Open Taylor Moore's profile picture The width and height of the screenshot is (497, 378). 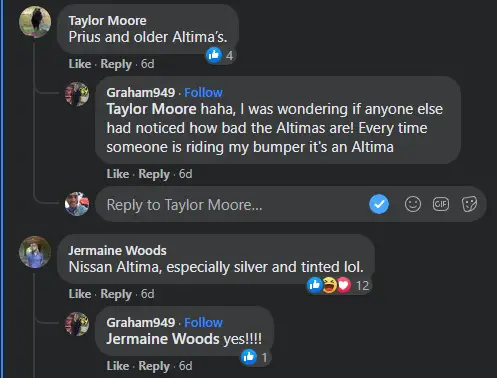pos(35,22)
